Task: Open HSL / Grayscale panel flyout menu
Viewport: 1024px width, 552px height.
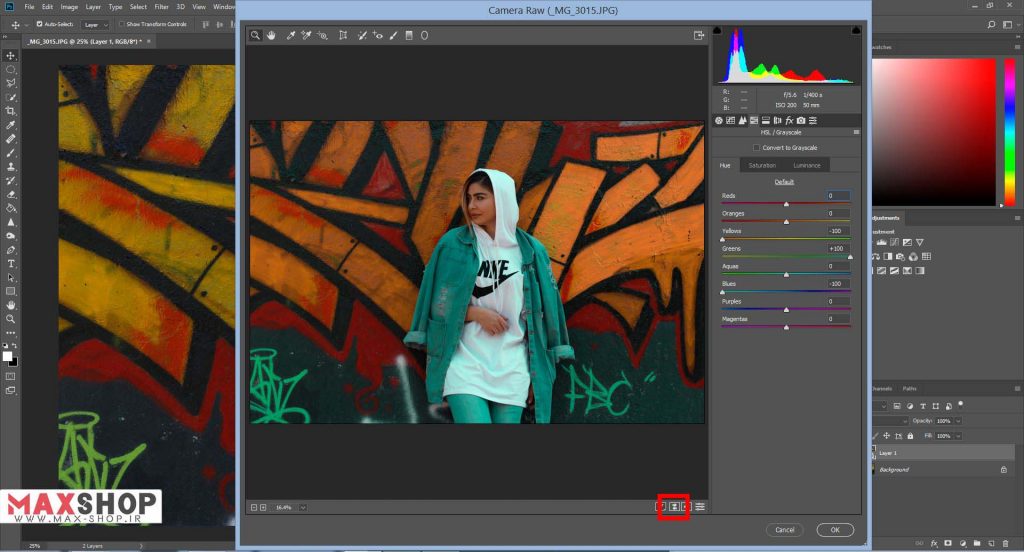Action: click(x=856, y=132)
